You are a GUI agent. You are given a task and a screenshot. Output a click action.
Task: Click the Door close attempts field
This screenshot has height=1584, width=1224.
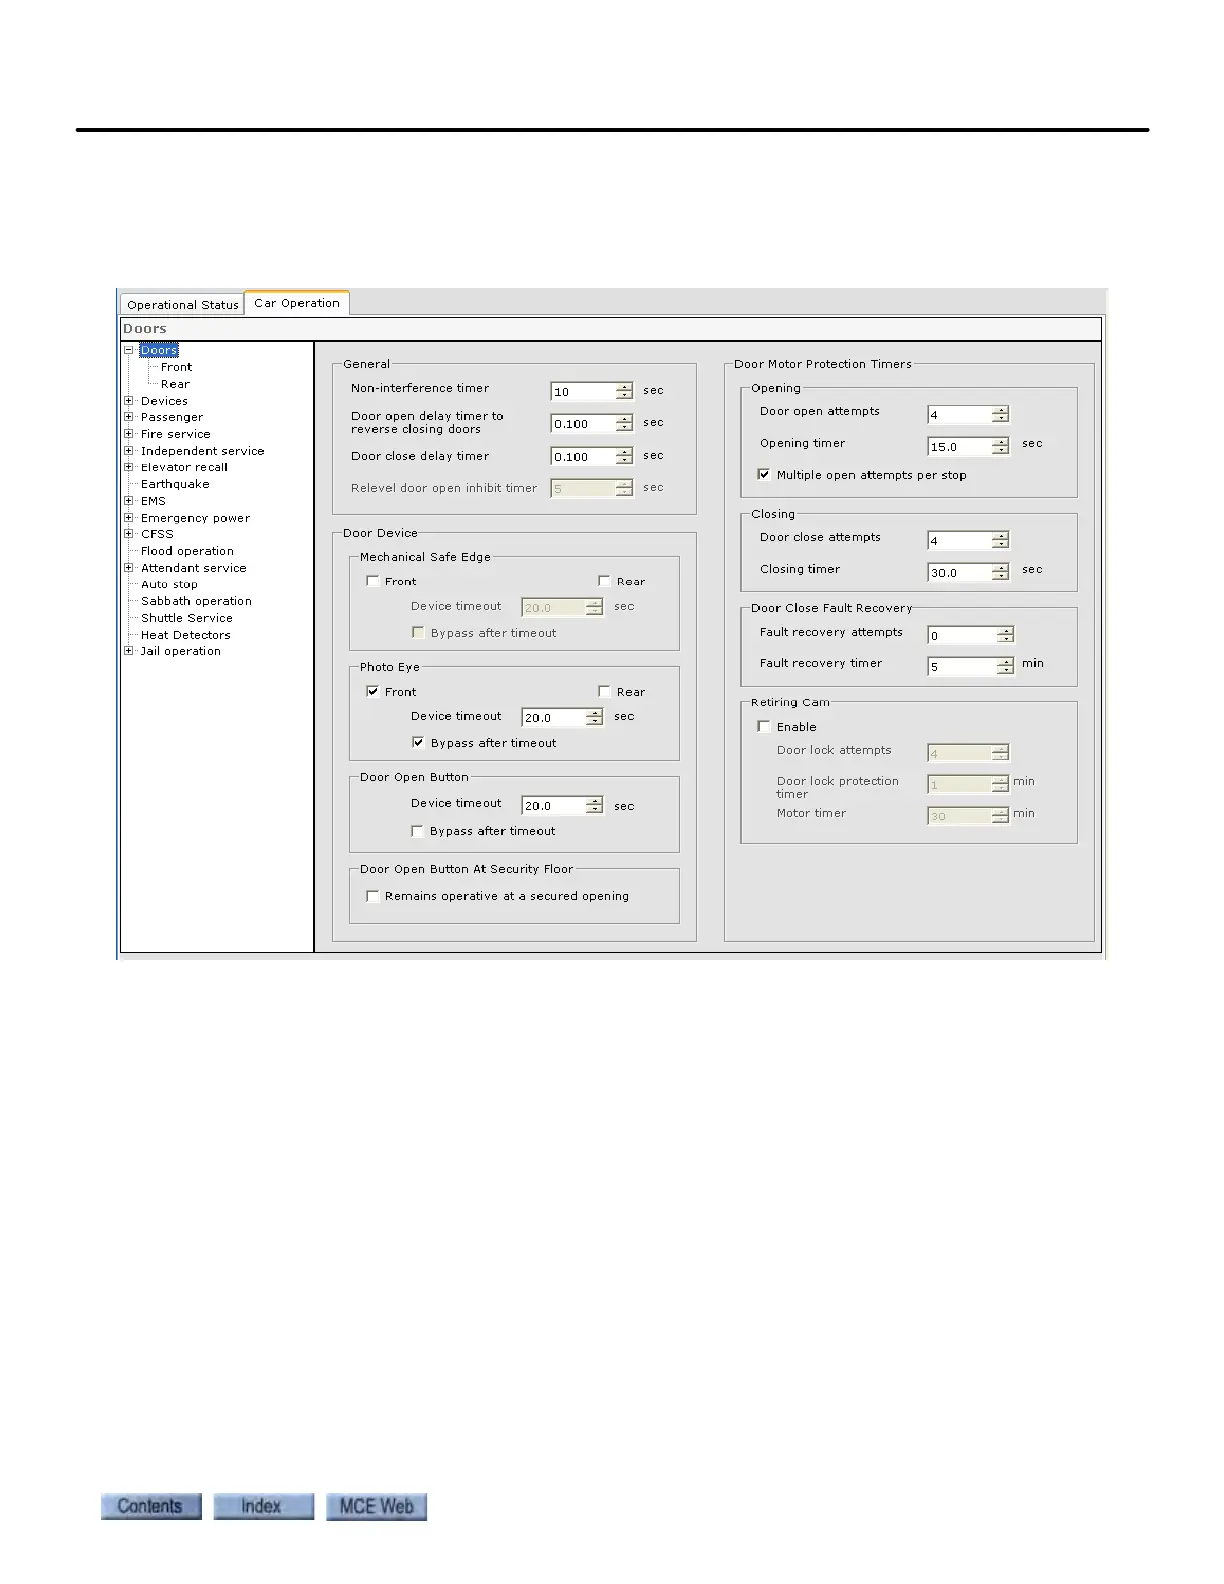click(960, 540)
